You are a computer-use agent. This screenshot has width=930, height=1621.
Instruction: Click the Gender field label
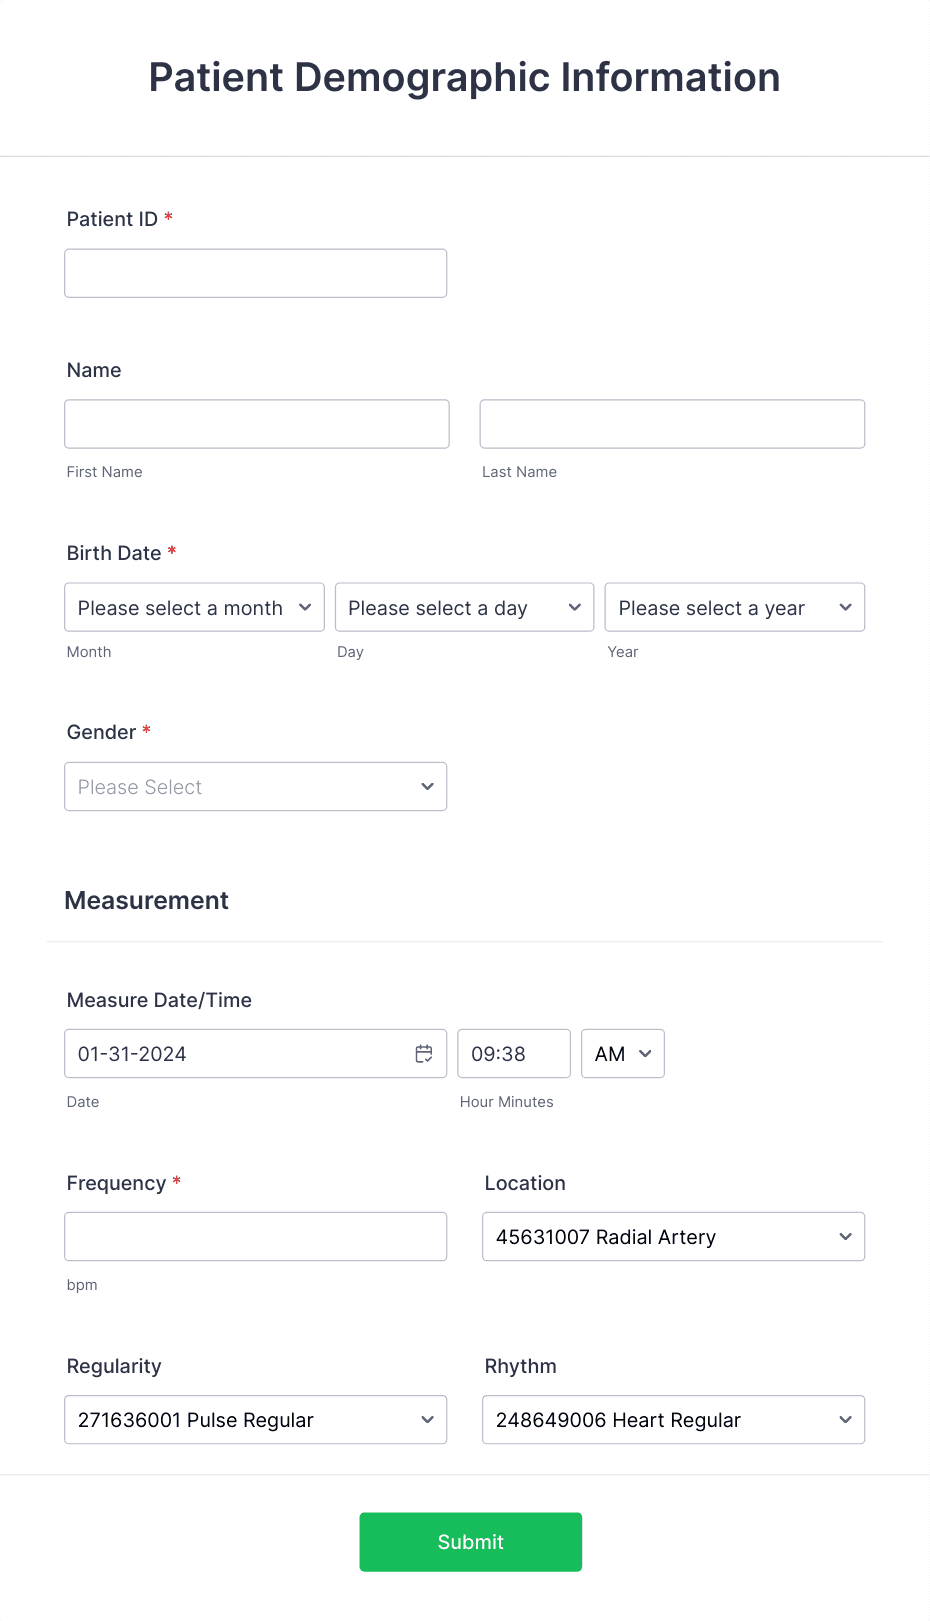[99, 731]
